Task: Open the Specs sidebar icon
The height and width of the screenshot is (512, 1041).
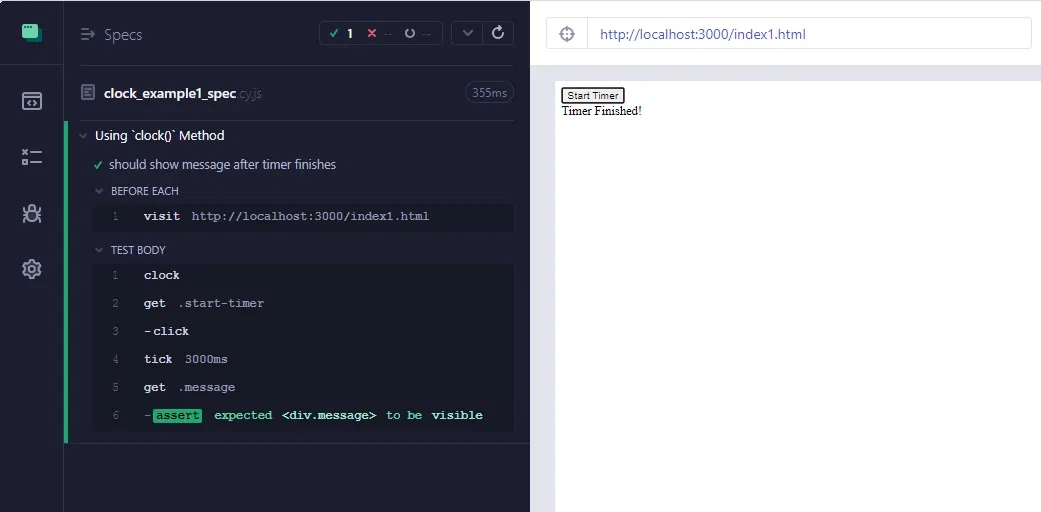Action: point(31,101)
